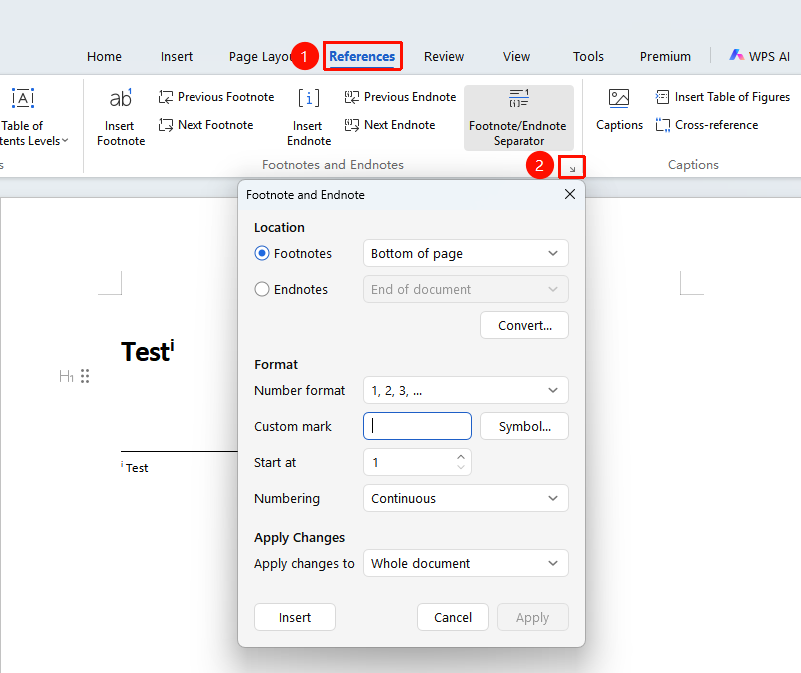
Task: Expand the Numbering Continuous dropdown
Action: [x=465, y=498]
